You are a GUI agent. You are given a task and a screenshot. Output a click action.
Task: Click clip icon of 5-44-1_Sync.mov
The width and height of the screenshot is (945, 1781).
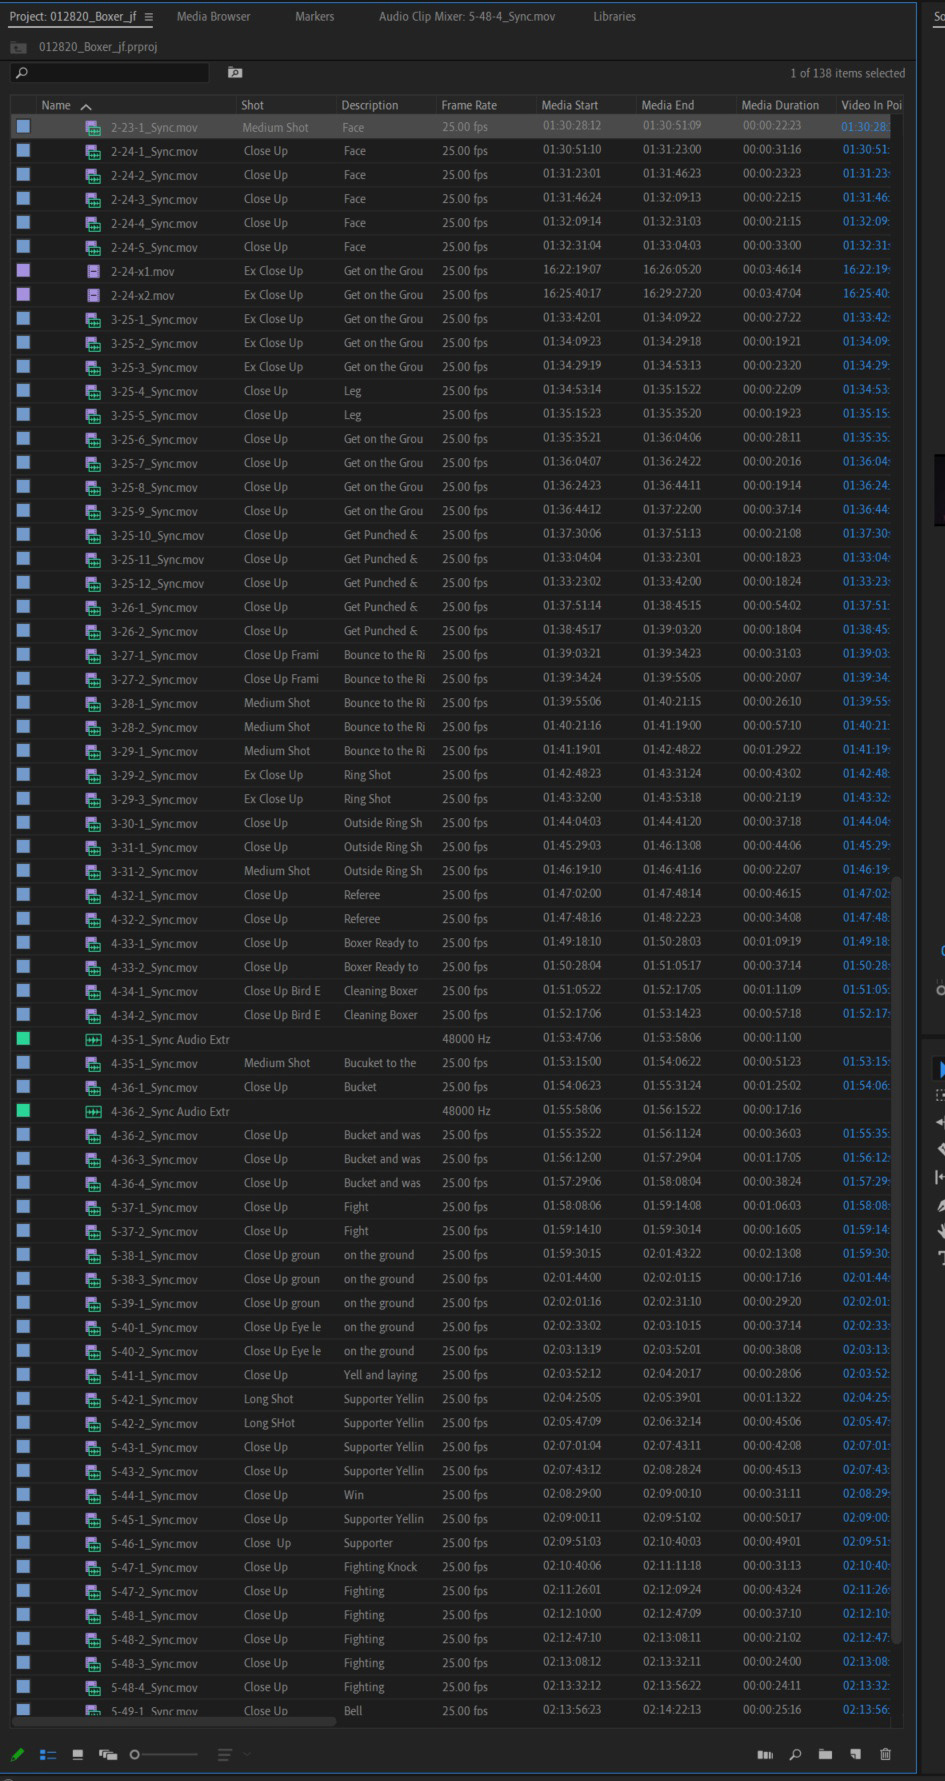click(93, 1496)
